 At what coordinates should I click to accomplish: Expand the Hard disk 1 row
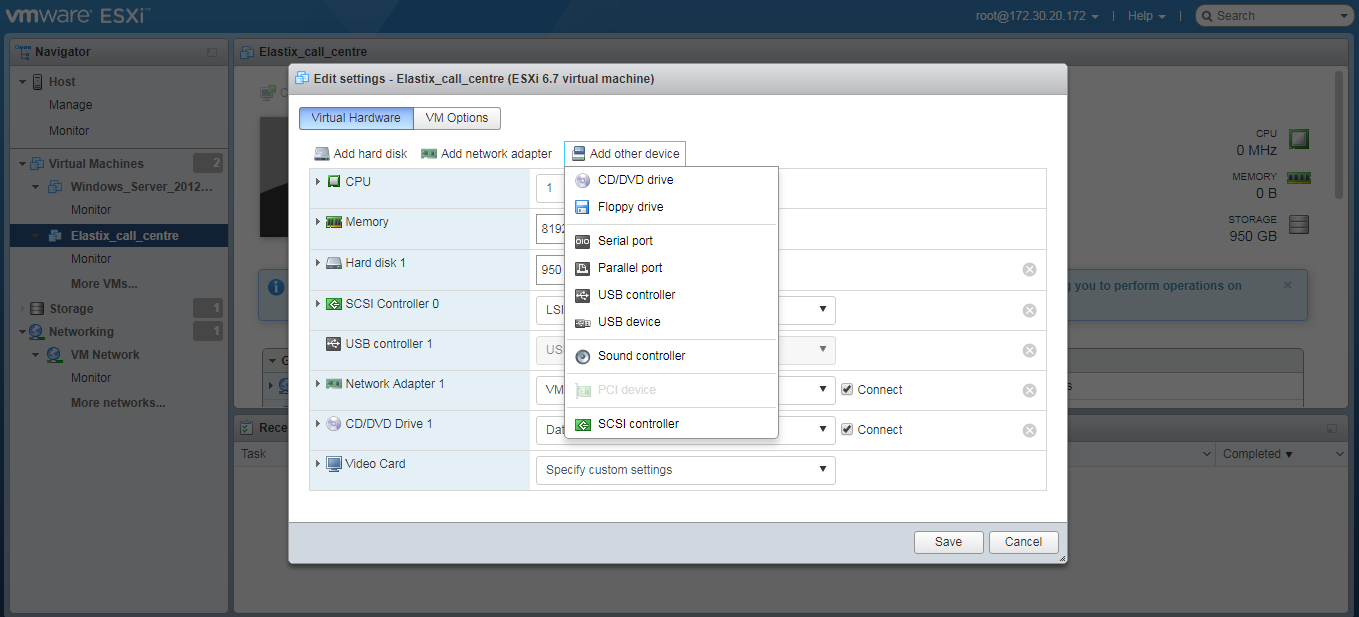point(318,263)
